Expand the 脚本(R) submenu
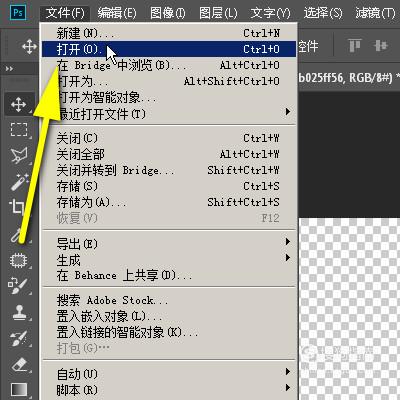Screen dimensions: 400x400 click(169, 390)
